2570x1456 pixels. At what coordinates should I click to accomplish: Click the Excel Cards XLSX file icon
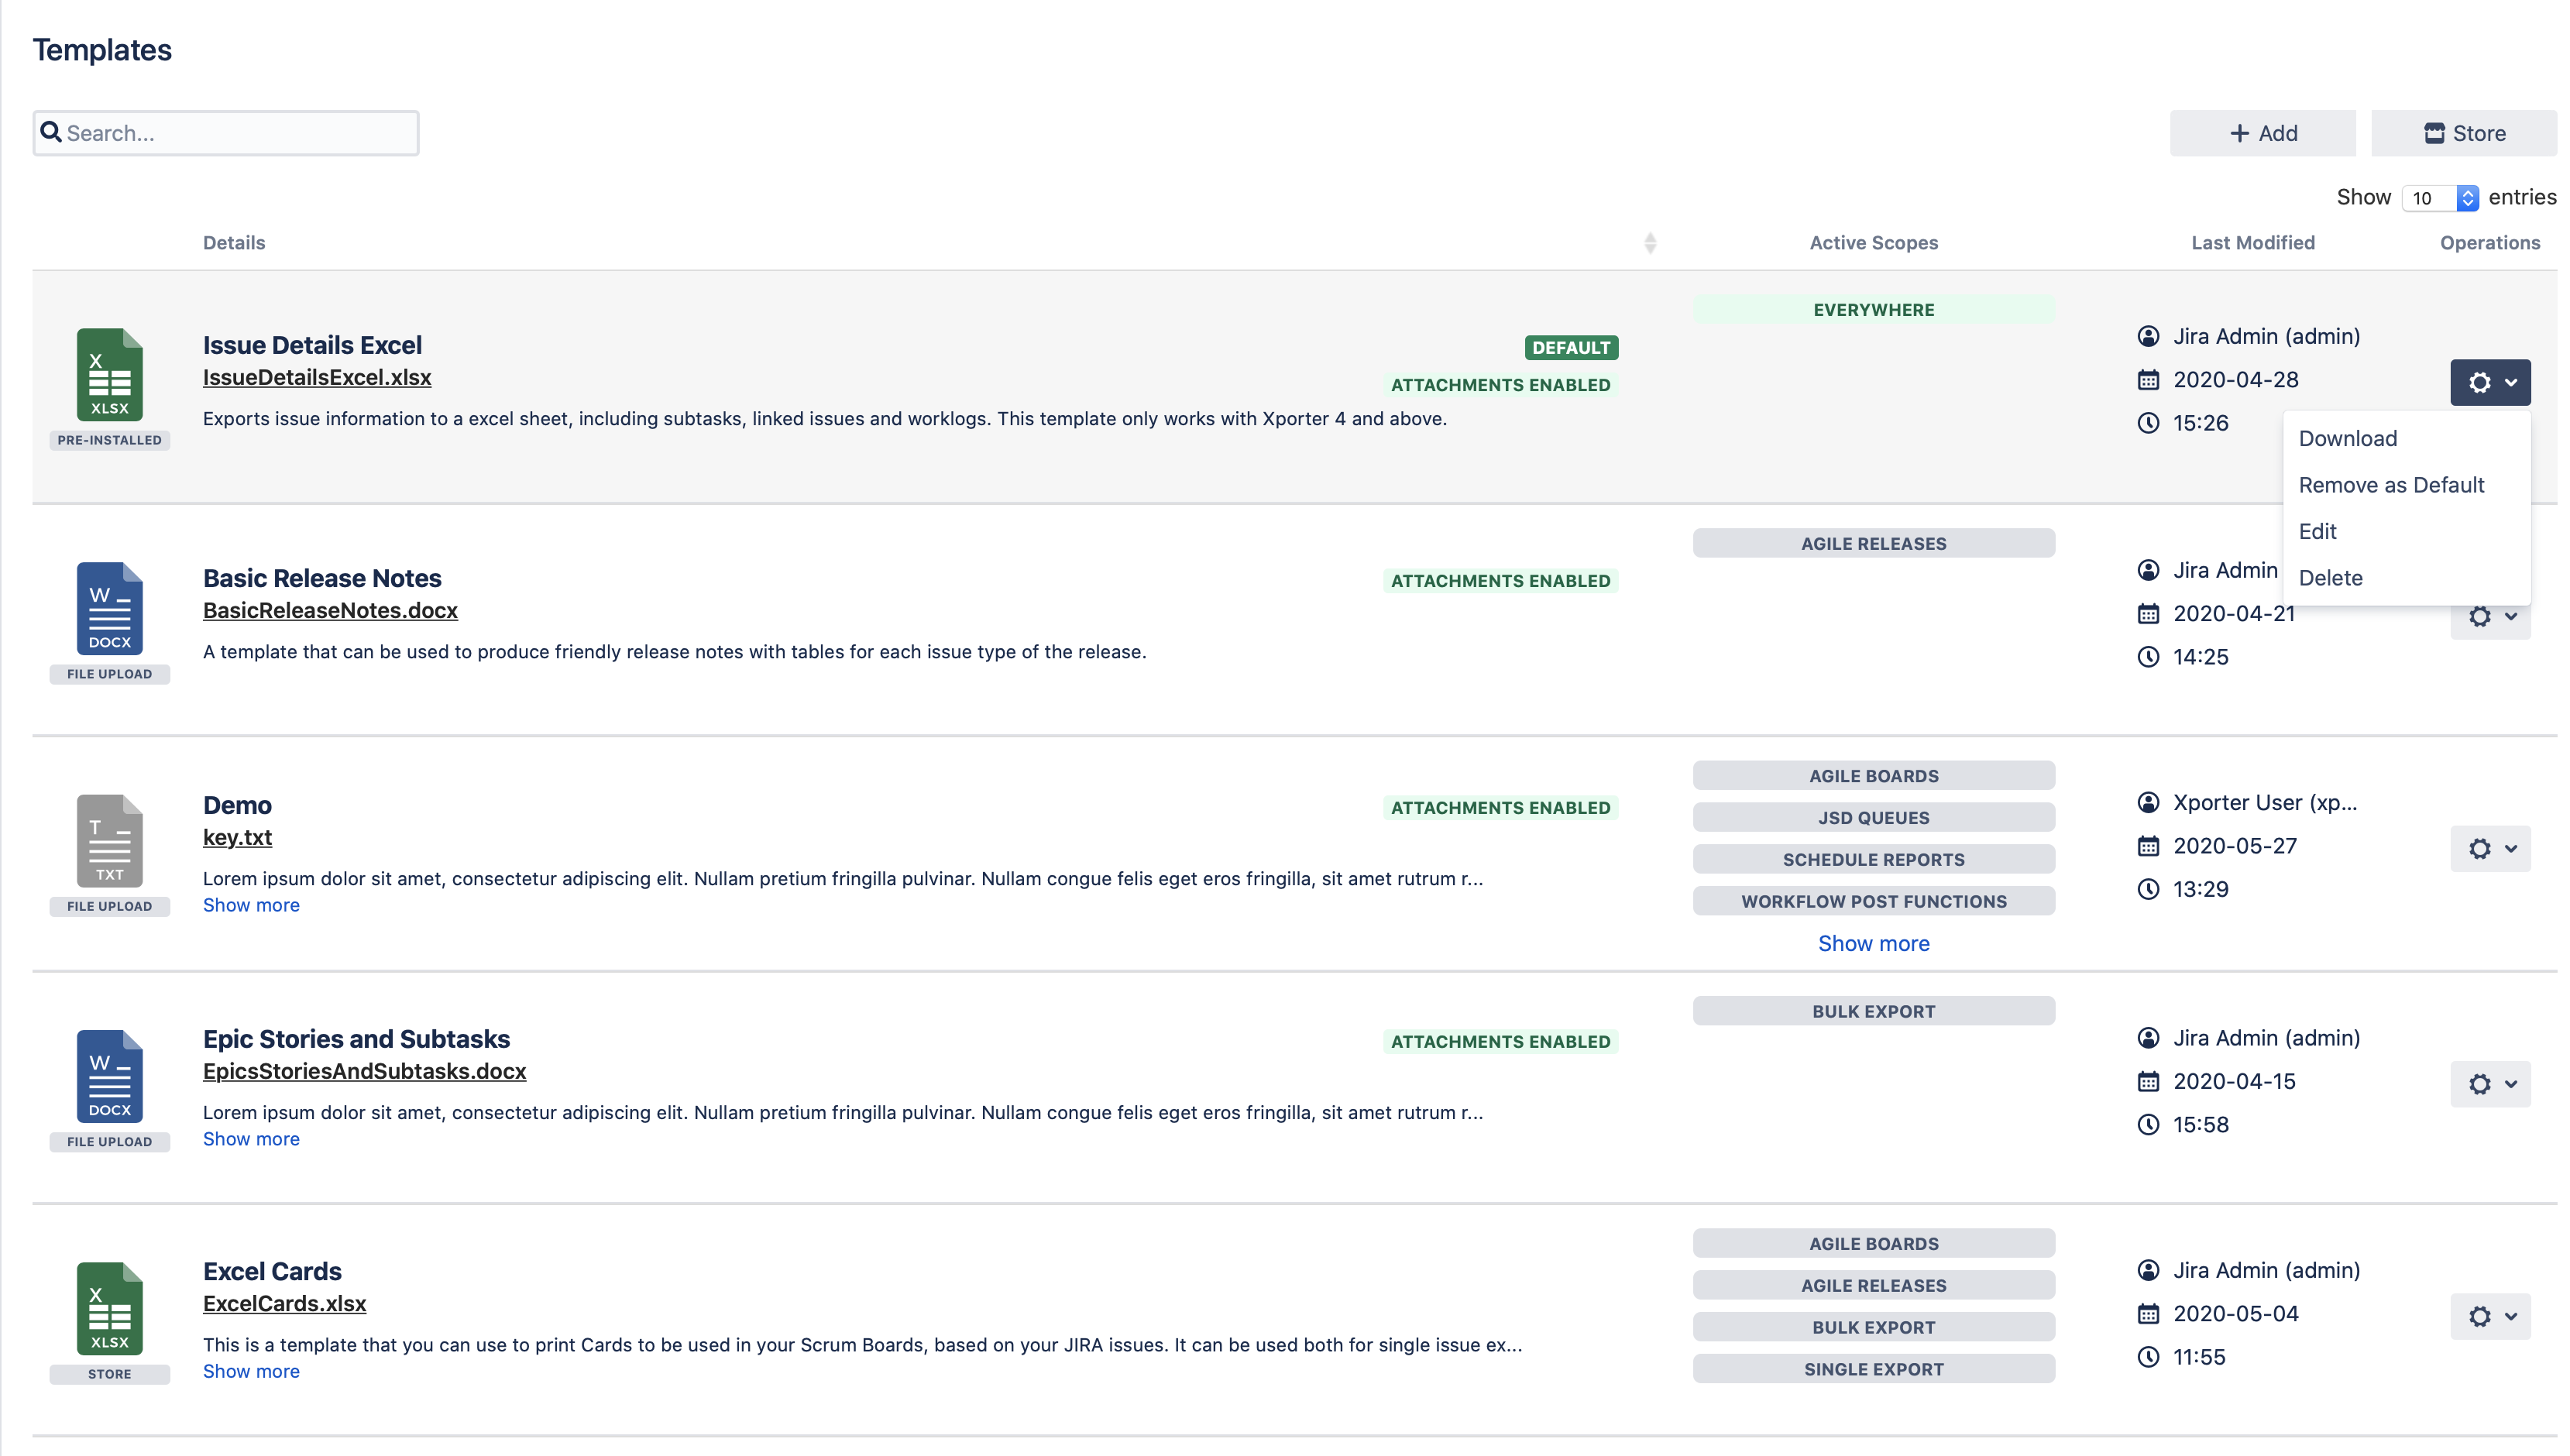click(109, 1308)
